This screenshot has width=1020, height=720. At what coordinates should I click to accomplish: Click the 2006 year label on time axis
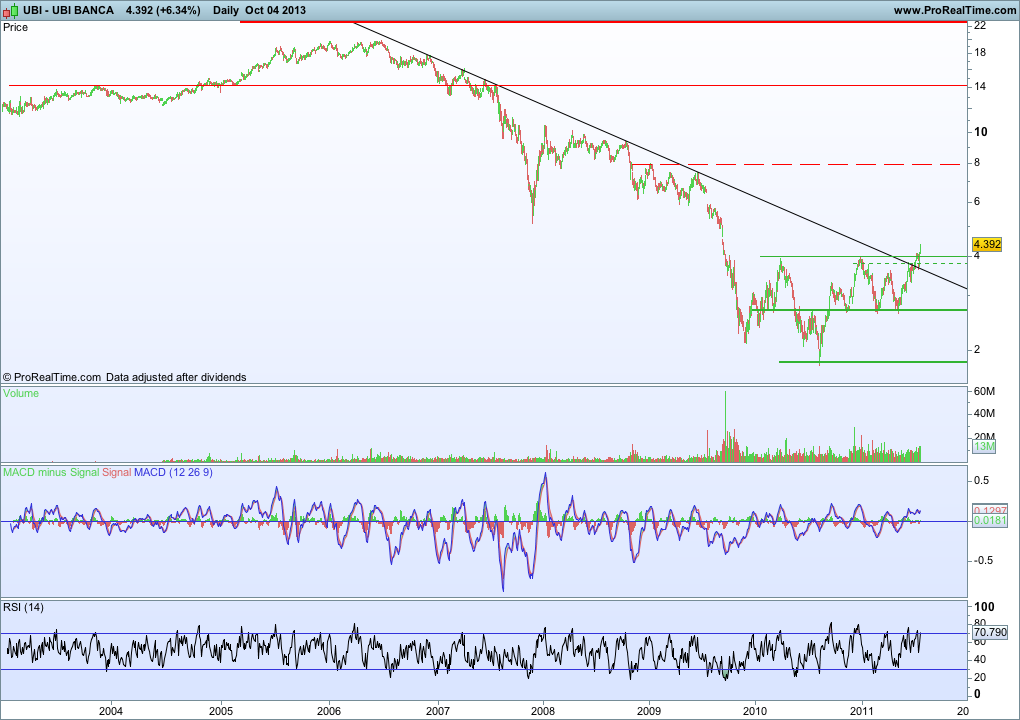tap(329, 711)
